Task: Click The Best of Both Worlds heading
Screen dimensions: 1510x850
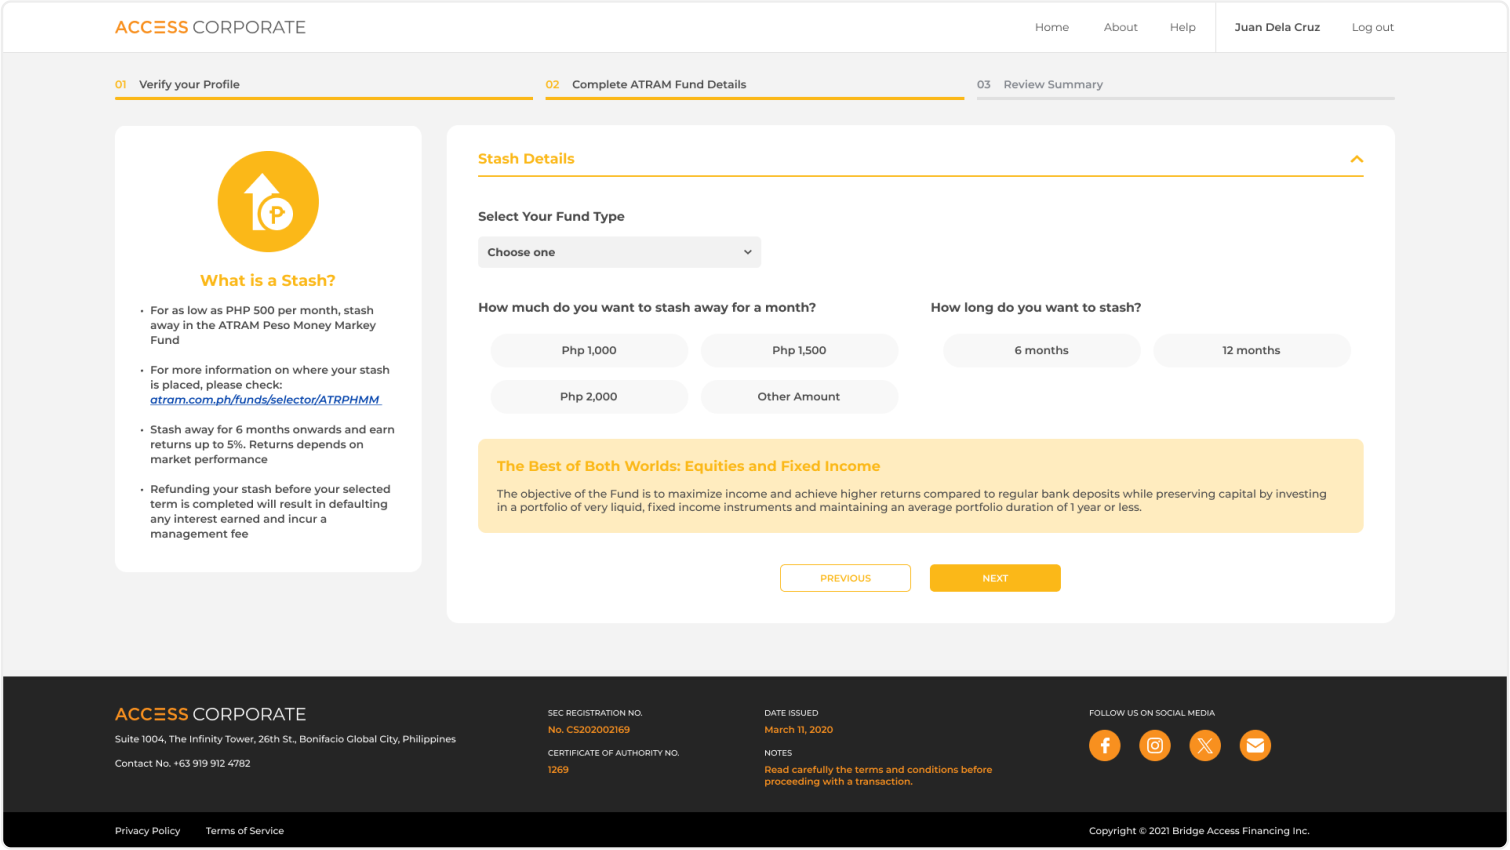Action: 688,466
